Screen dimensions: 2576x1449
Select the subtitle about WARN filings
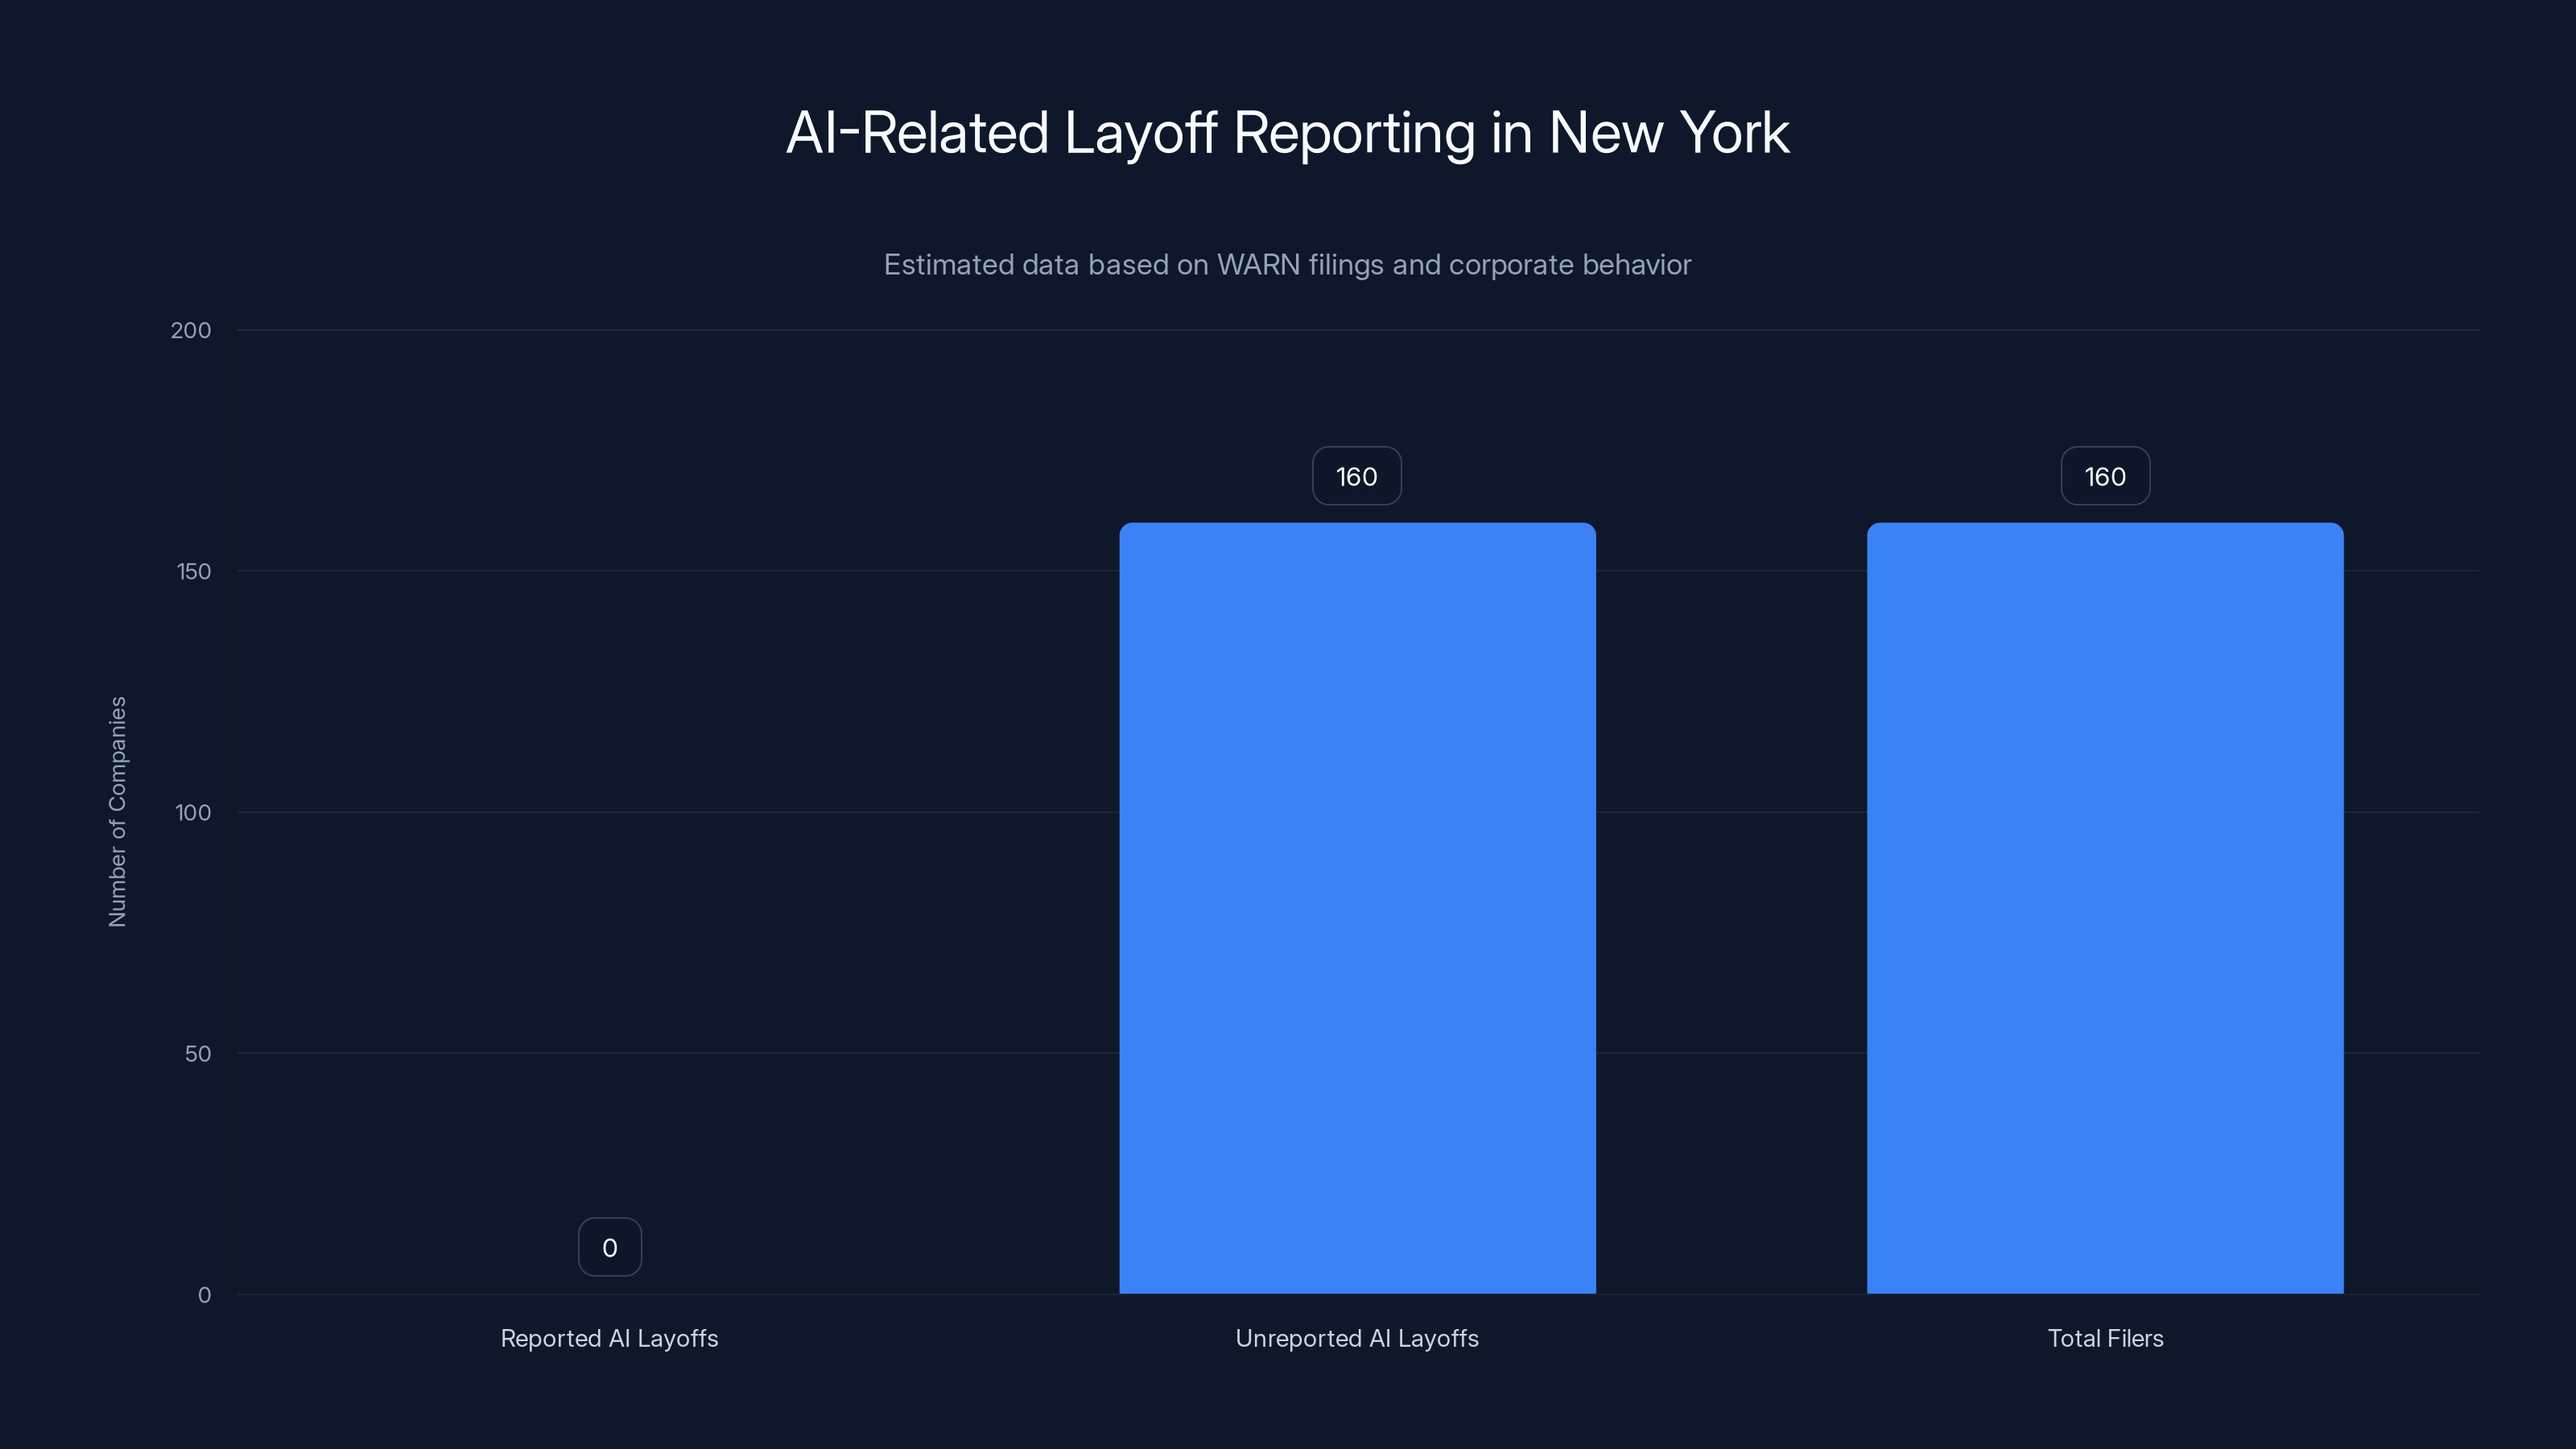tap(1287, 264)
